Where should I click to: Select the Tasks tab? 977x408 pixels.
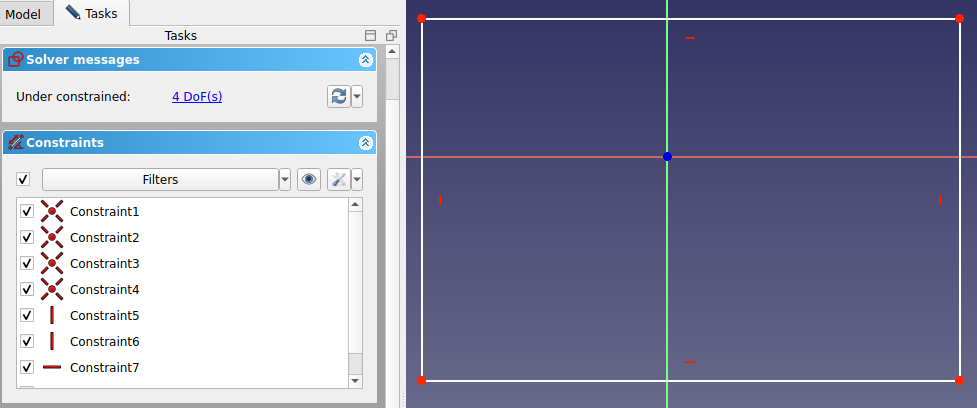[91, 13]
